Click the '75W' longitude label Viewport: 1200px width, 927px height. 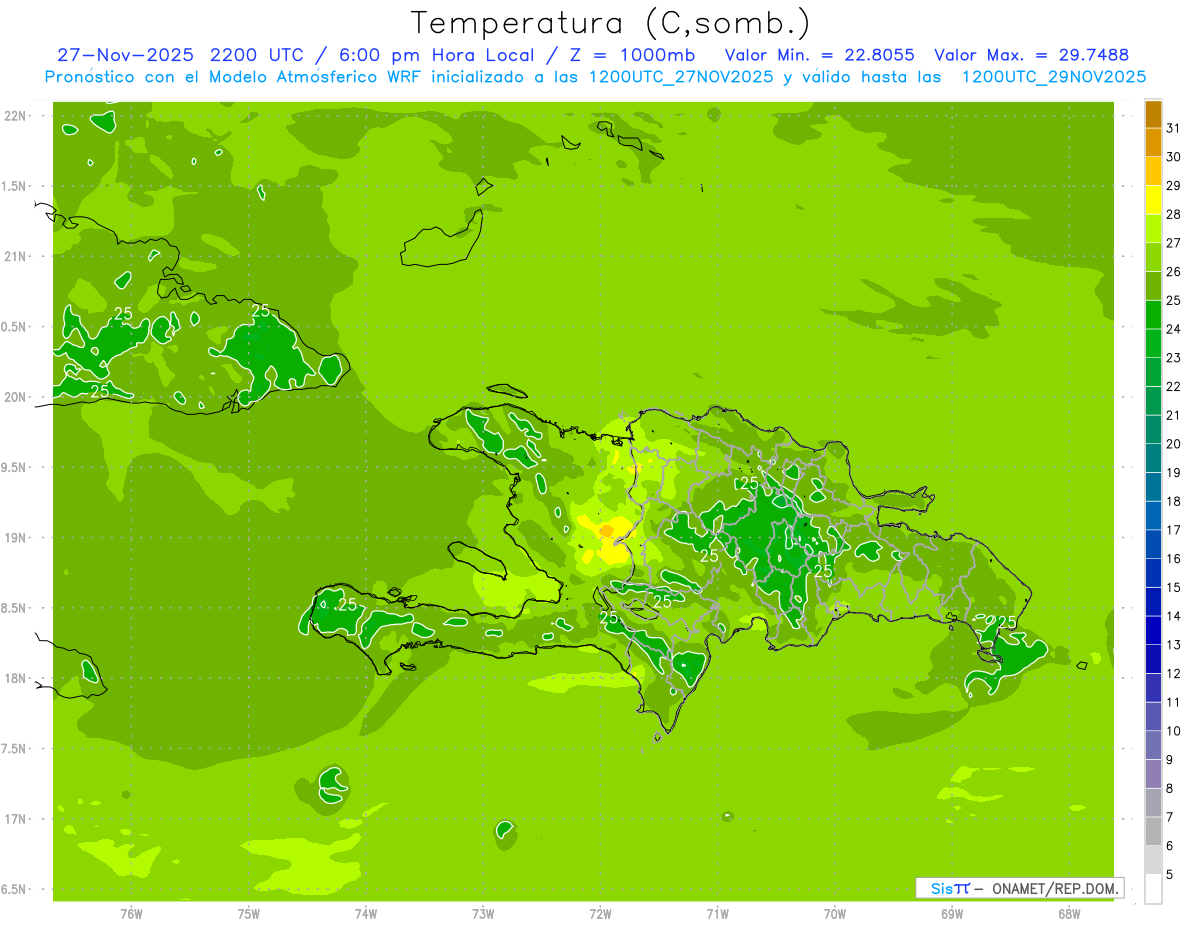(x=249, y=914)
